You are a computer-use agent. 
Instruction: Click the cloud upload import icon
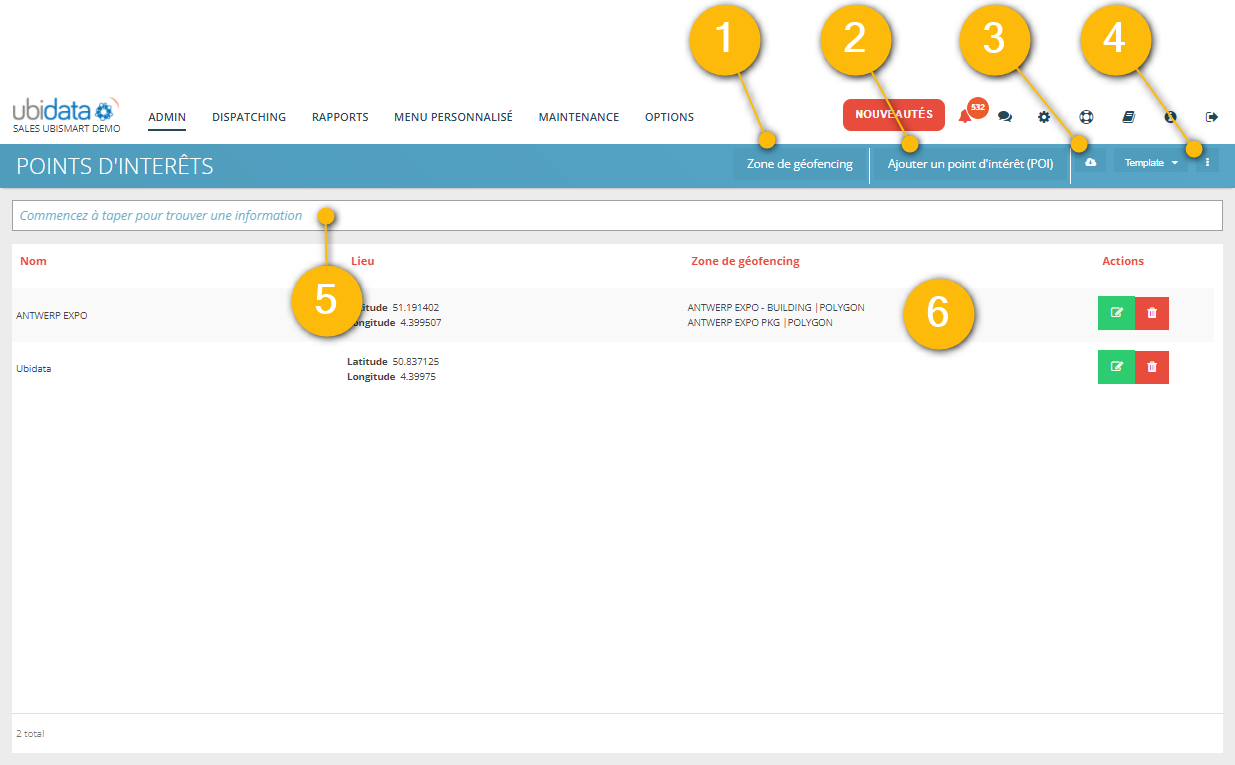point(1091,163)
